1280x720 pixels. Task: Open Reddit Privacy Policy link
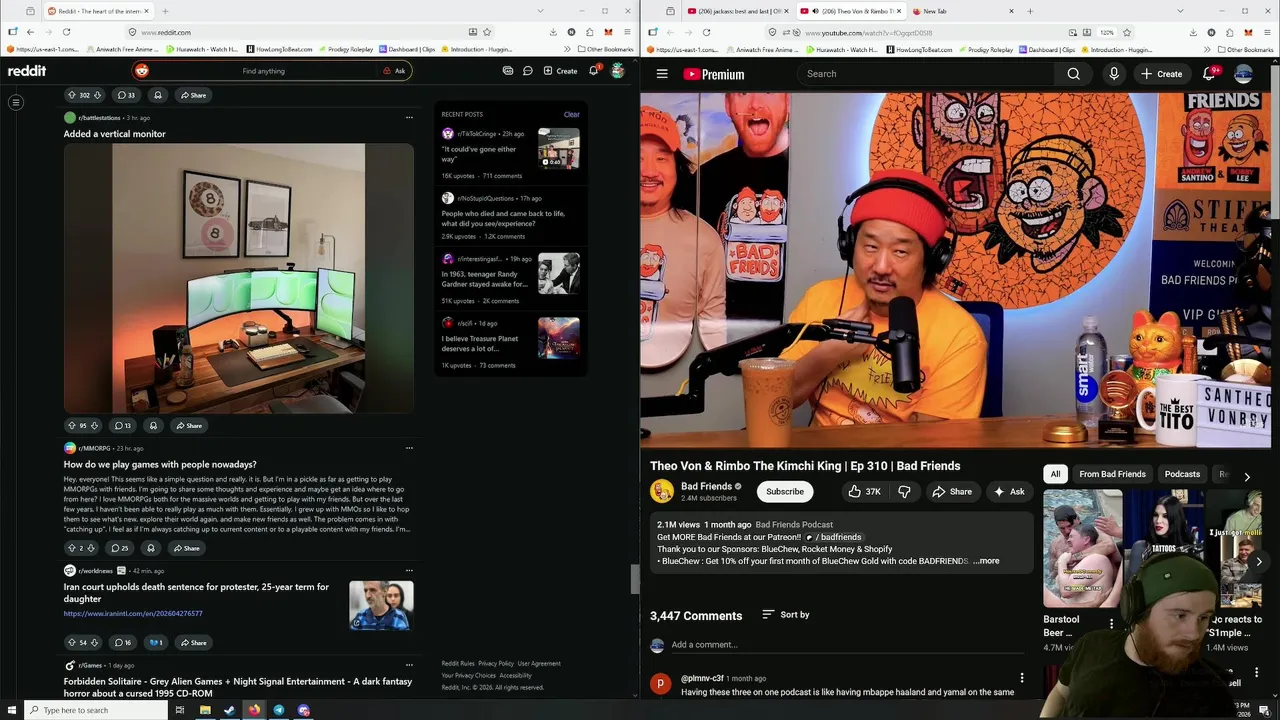[x=496, y=663]
